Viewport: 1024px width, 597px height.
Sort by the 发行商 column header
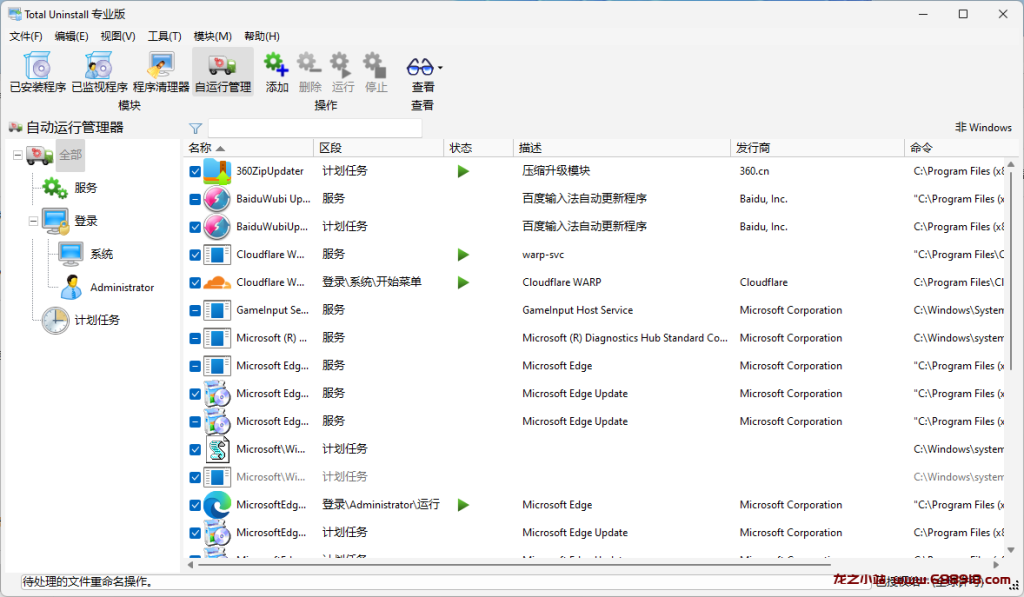coord(817,148)
